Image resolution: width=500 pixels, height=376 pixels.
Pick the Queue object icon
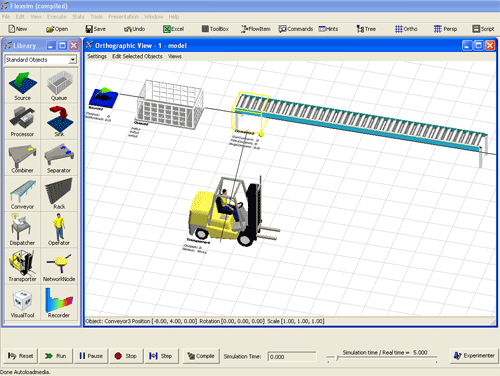pyautogui.click(x=59, y=85)
